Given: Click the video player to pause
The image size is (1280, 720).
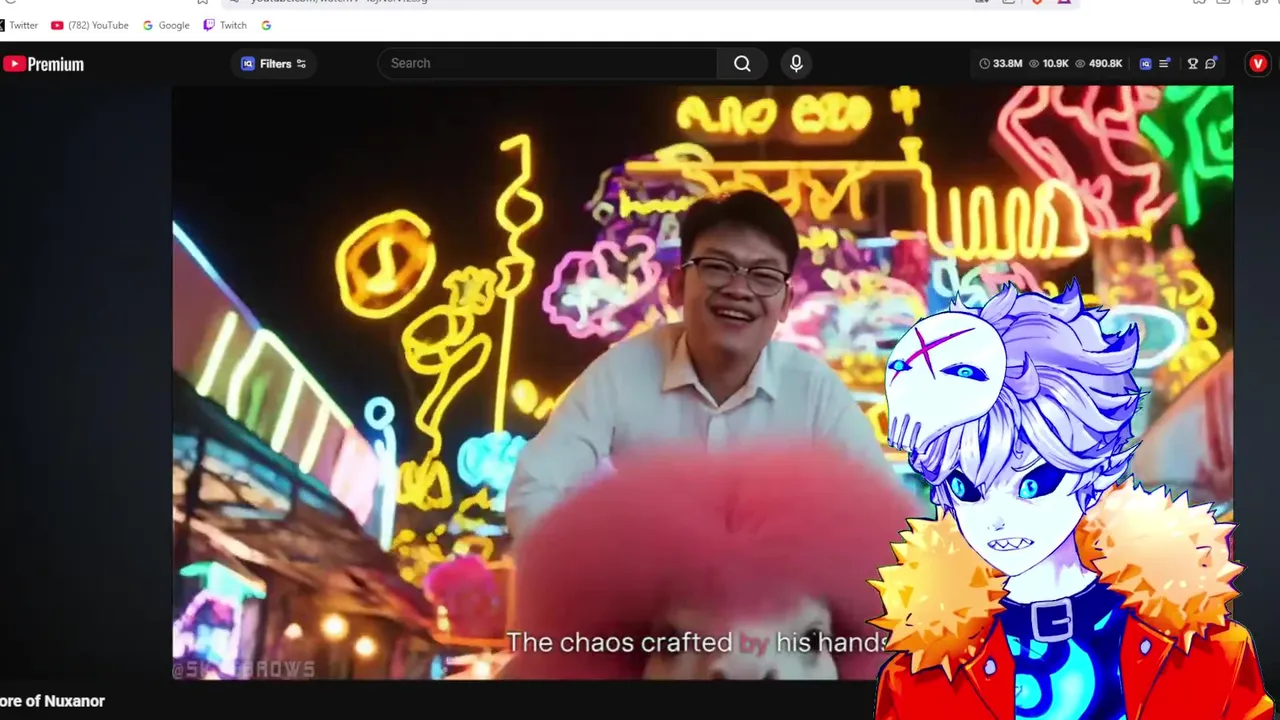Looking at the screenshot, I should pos(702,383).
